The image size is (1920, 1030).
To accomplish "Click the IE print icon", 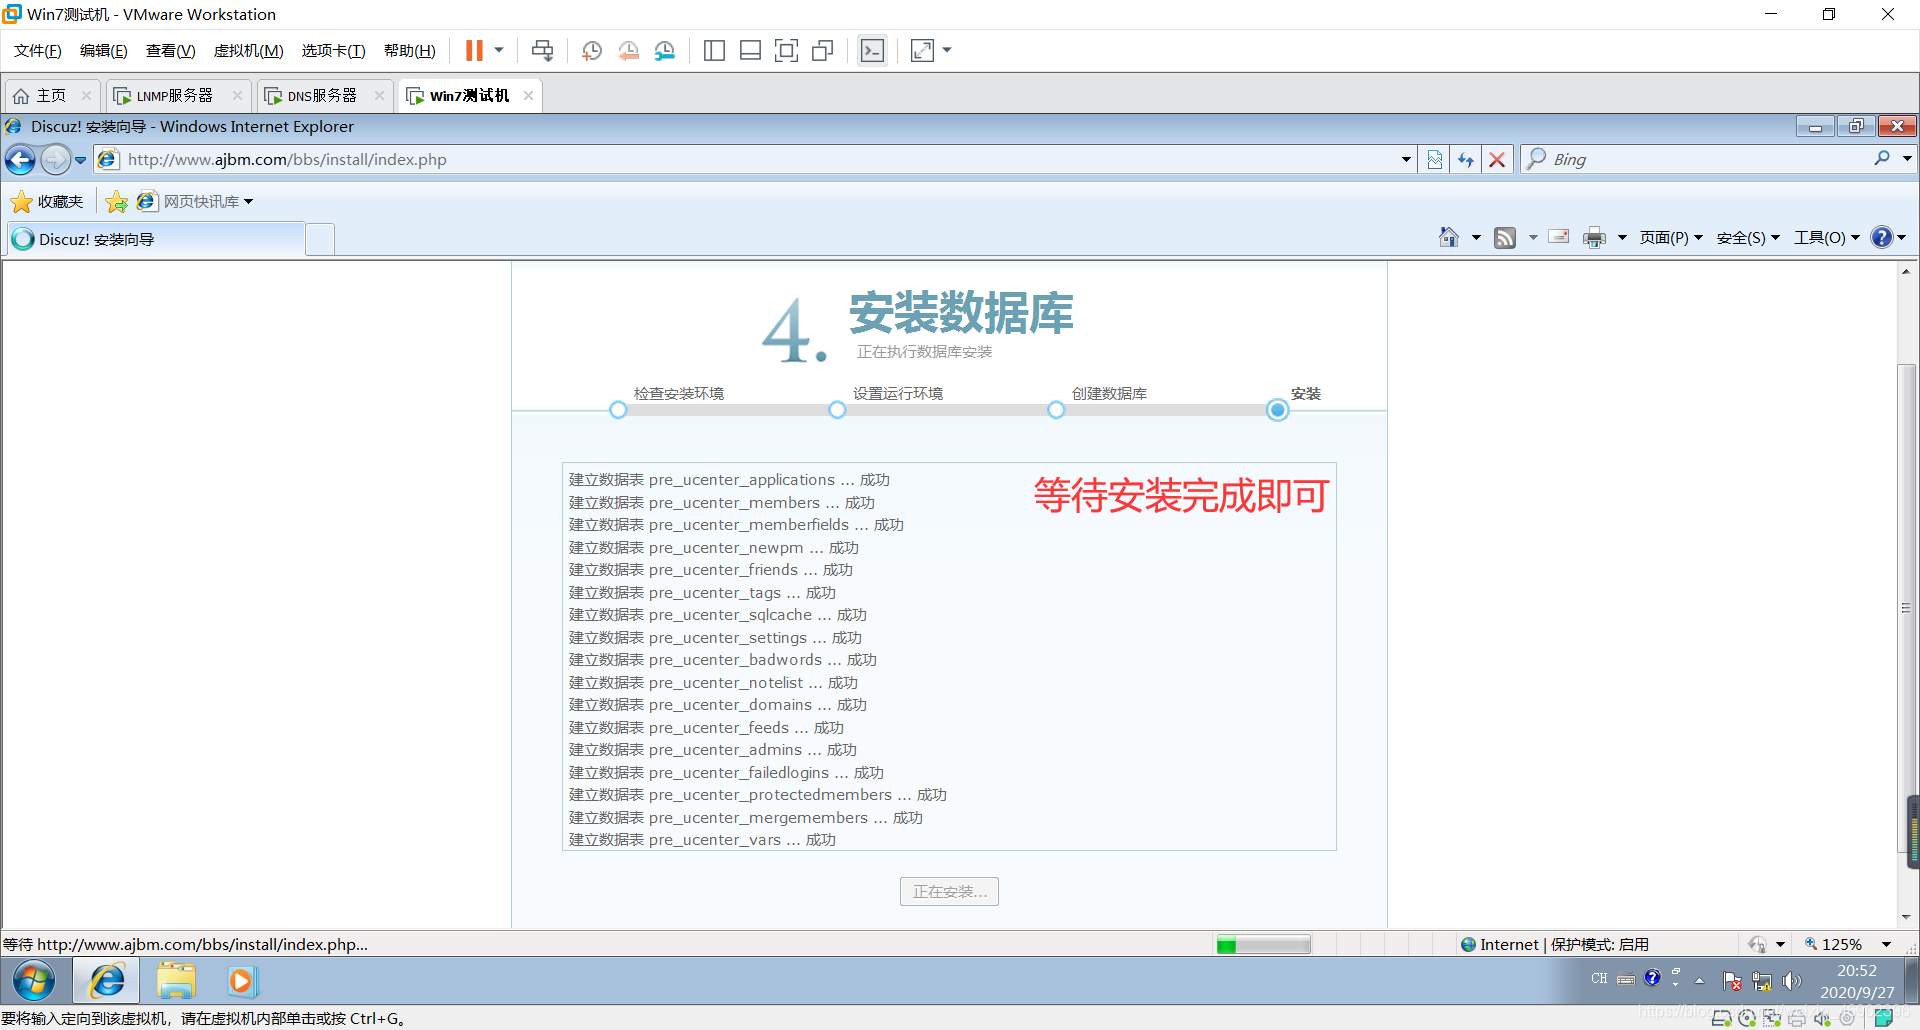I will click(x=1595, y=237).
